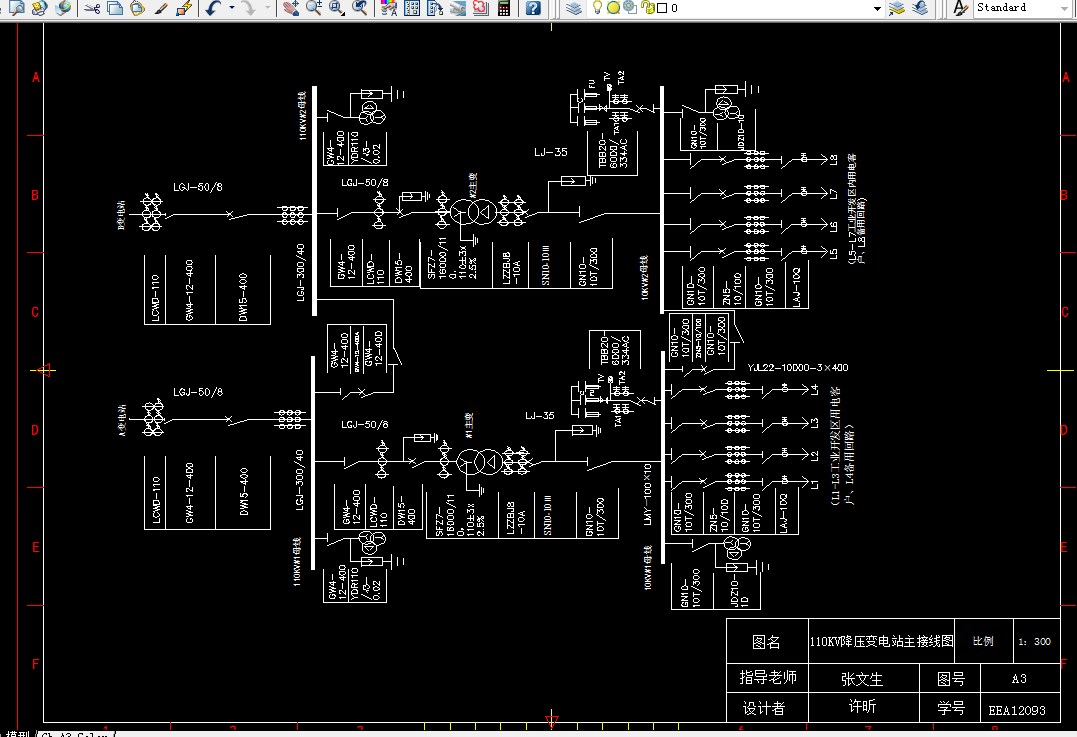Toggle layer 0 freeze sun icon
The width and height of the screenshot is (1077, 737).
[613, 8]
